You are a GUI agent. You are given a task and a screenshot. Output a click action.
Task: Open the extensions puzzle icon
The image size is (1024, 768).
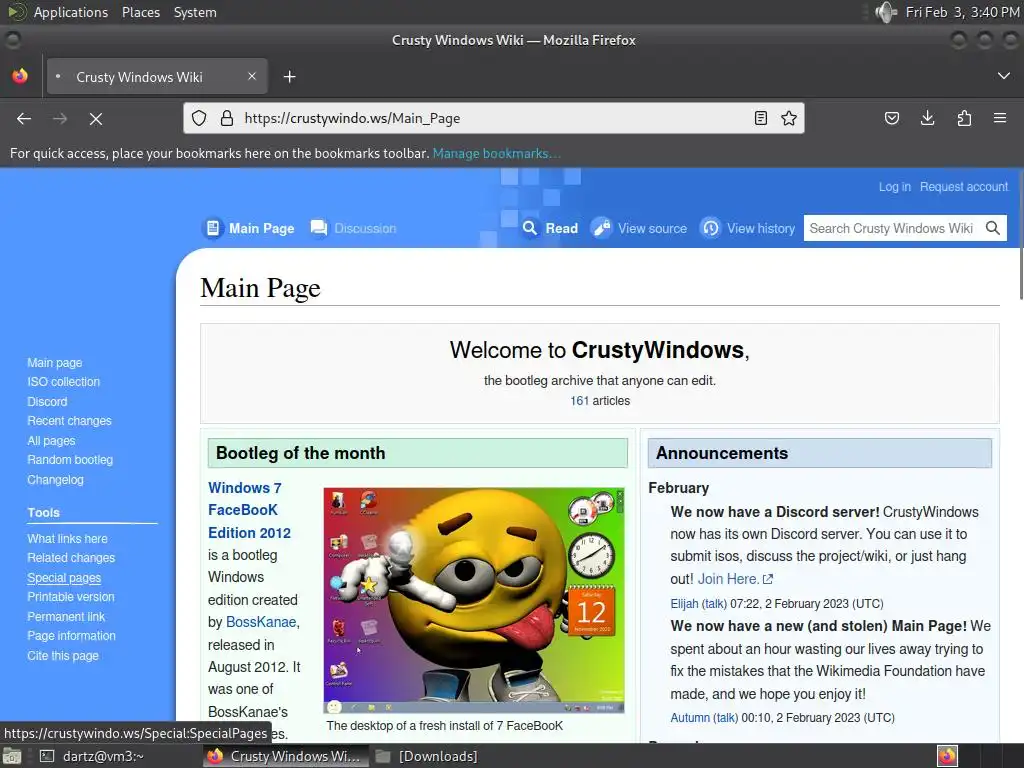tap(964, 118)
